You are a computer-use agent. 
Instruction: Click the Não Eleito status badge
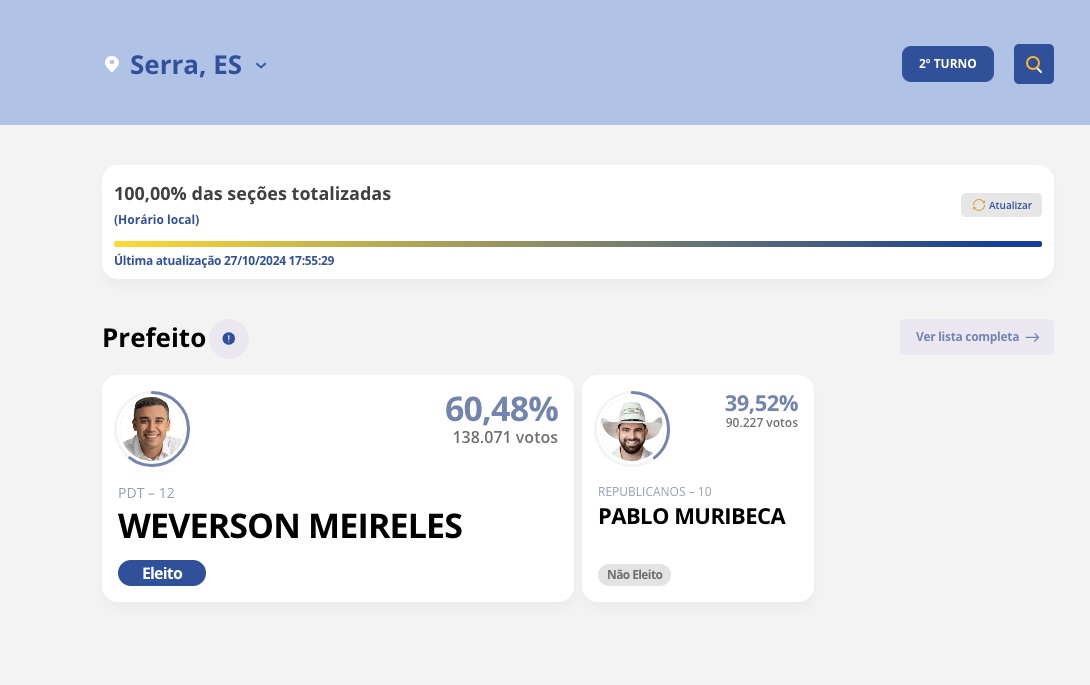[x=634, y=575]
